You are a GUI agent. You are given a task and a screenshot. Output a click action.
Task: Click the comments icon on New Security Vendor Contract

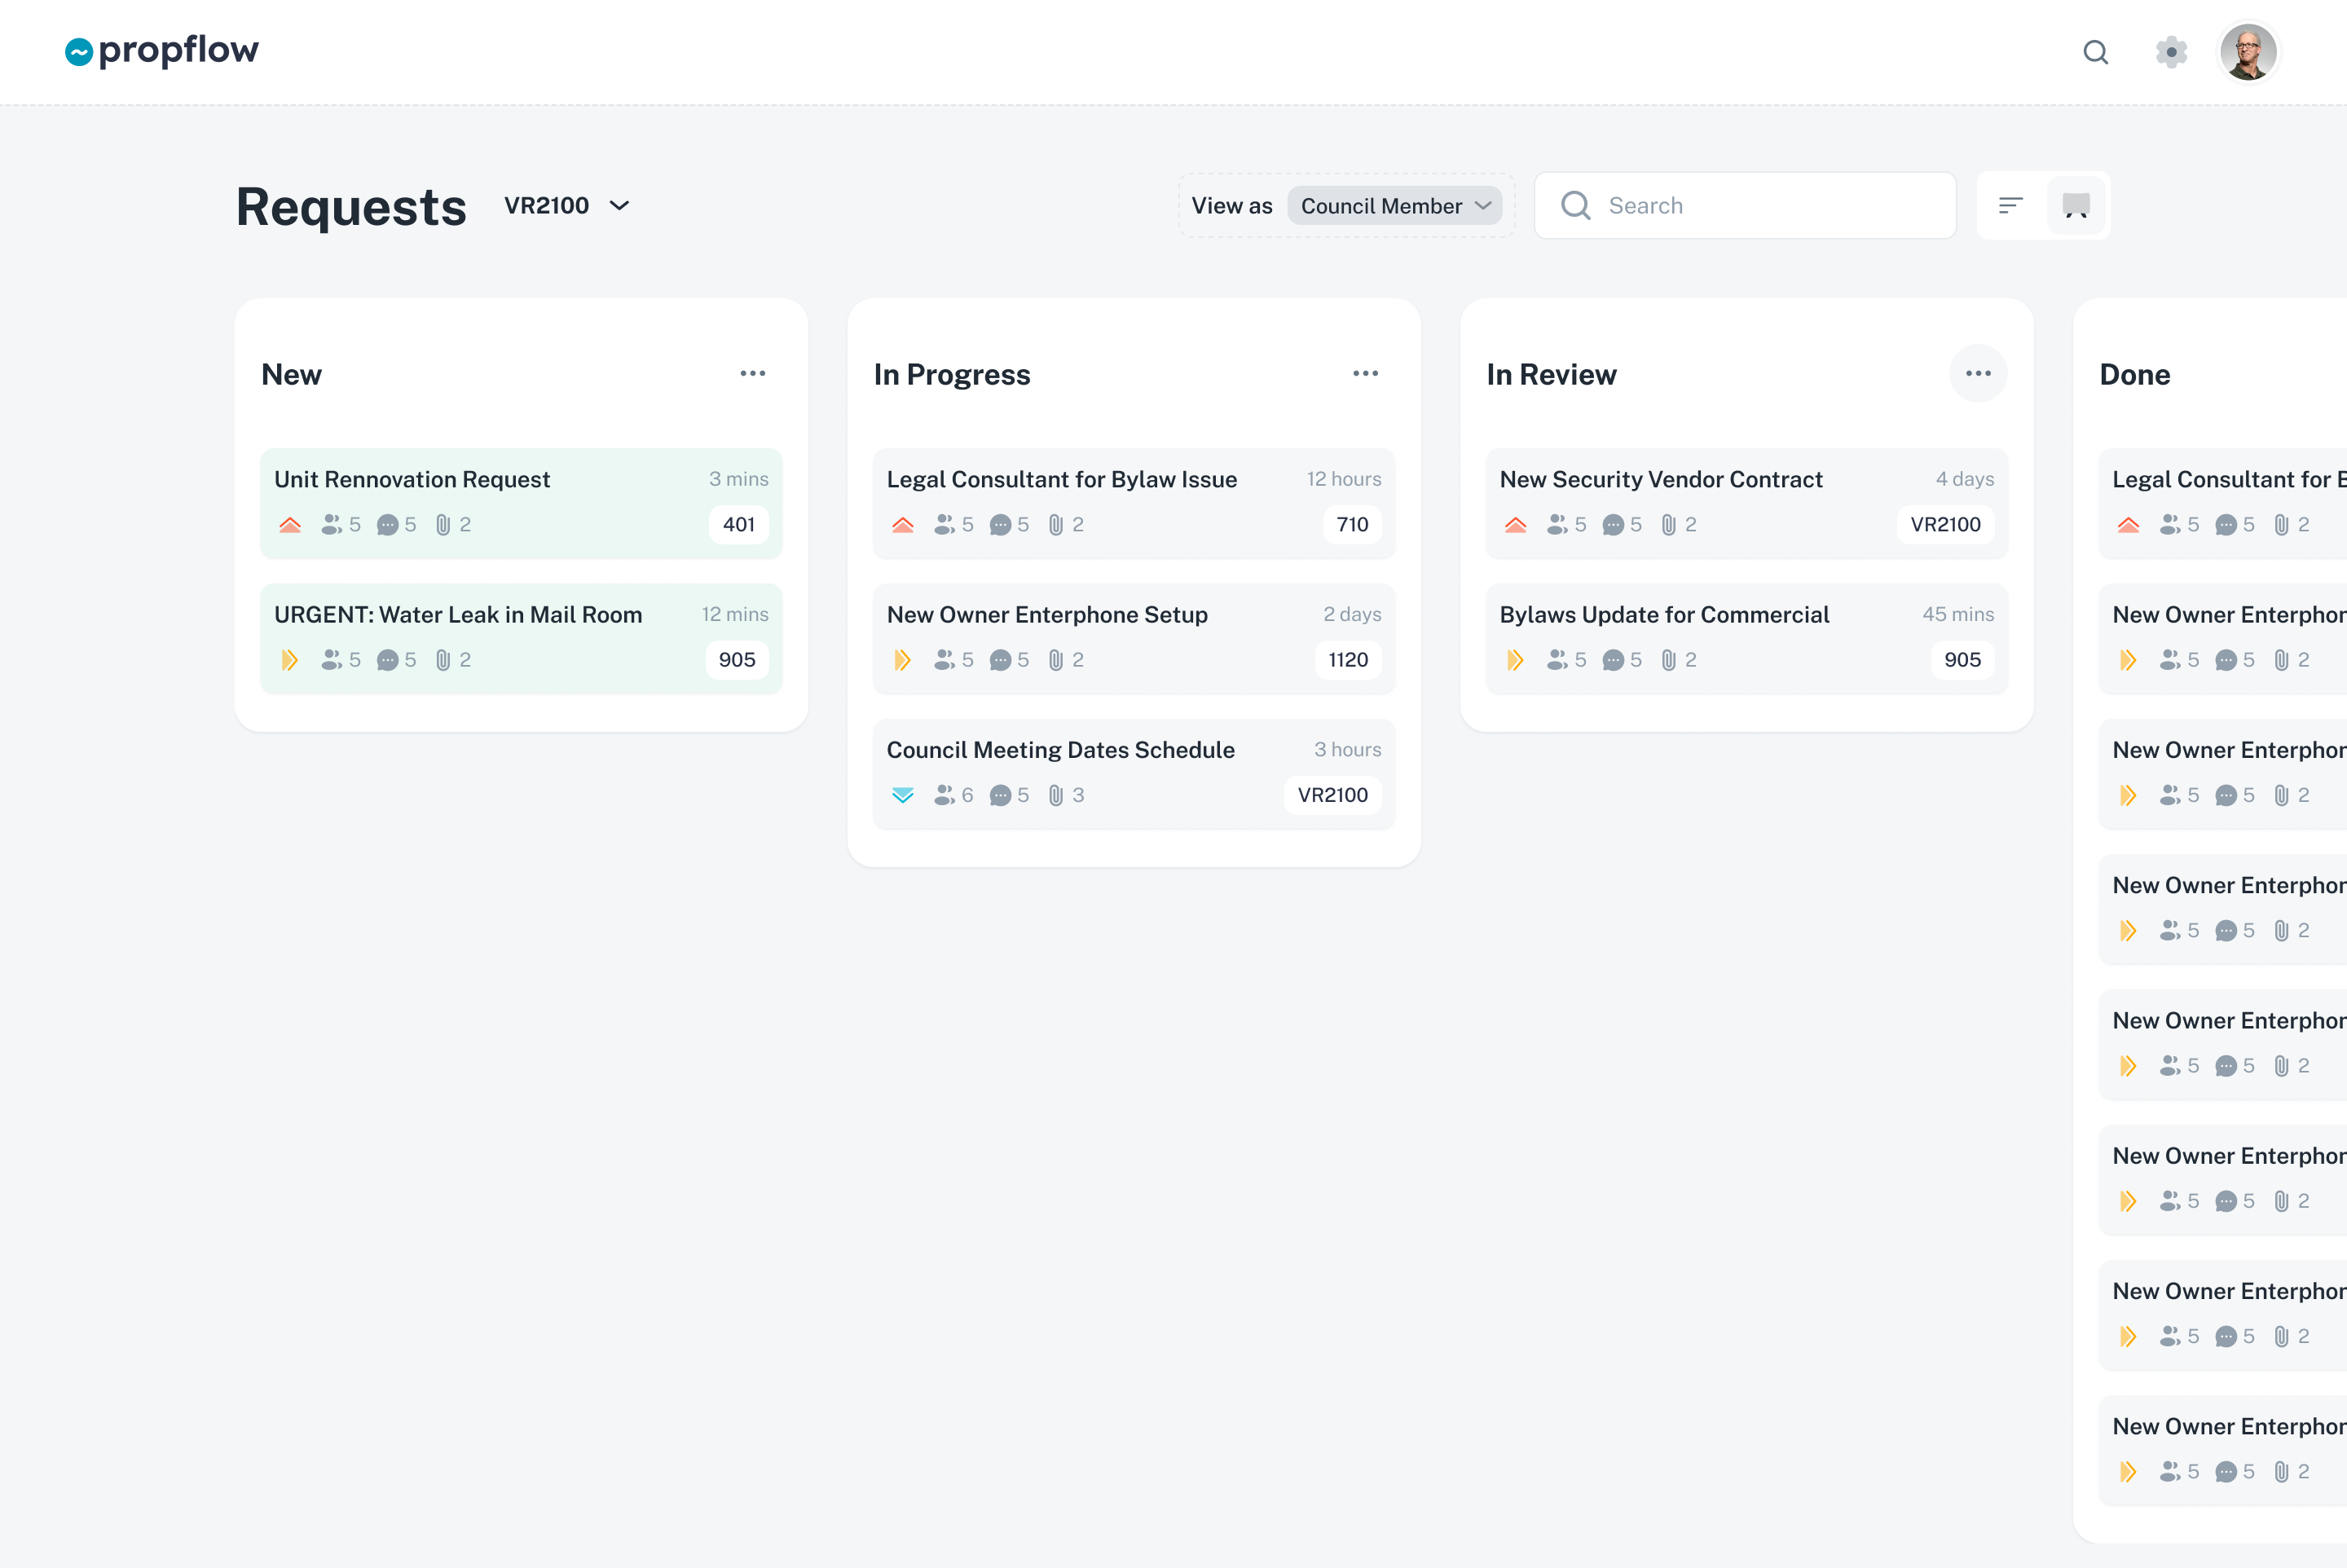[x=1612, y=525]
